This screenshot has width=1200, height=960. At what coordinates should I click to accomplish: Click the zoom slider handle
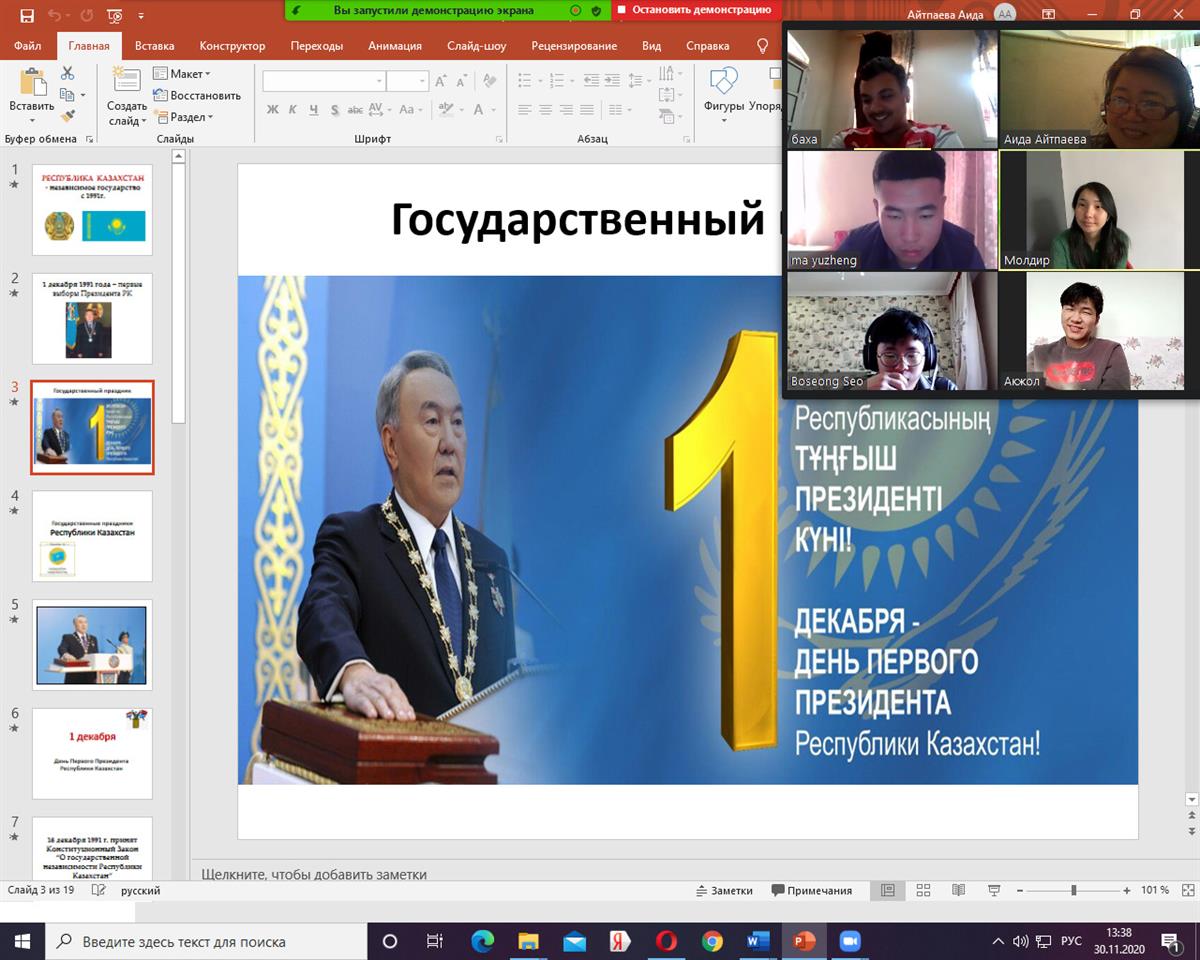(x=1074, y=890)
